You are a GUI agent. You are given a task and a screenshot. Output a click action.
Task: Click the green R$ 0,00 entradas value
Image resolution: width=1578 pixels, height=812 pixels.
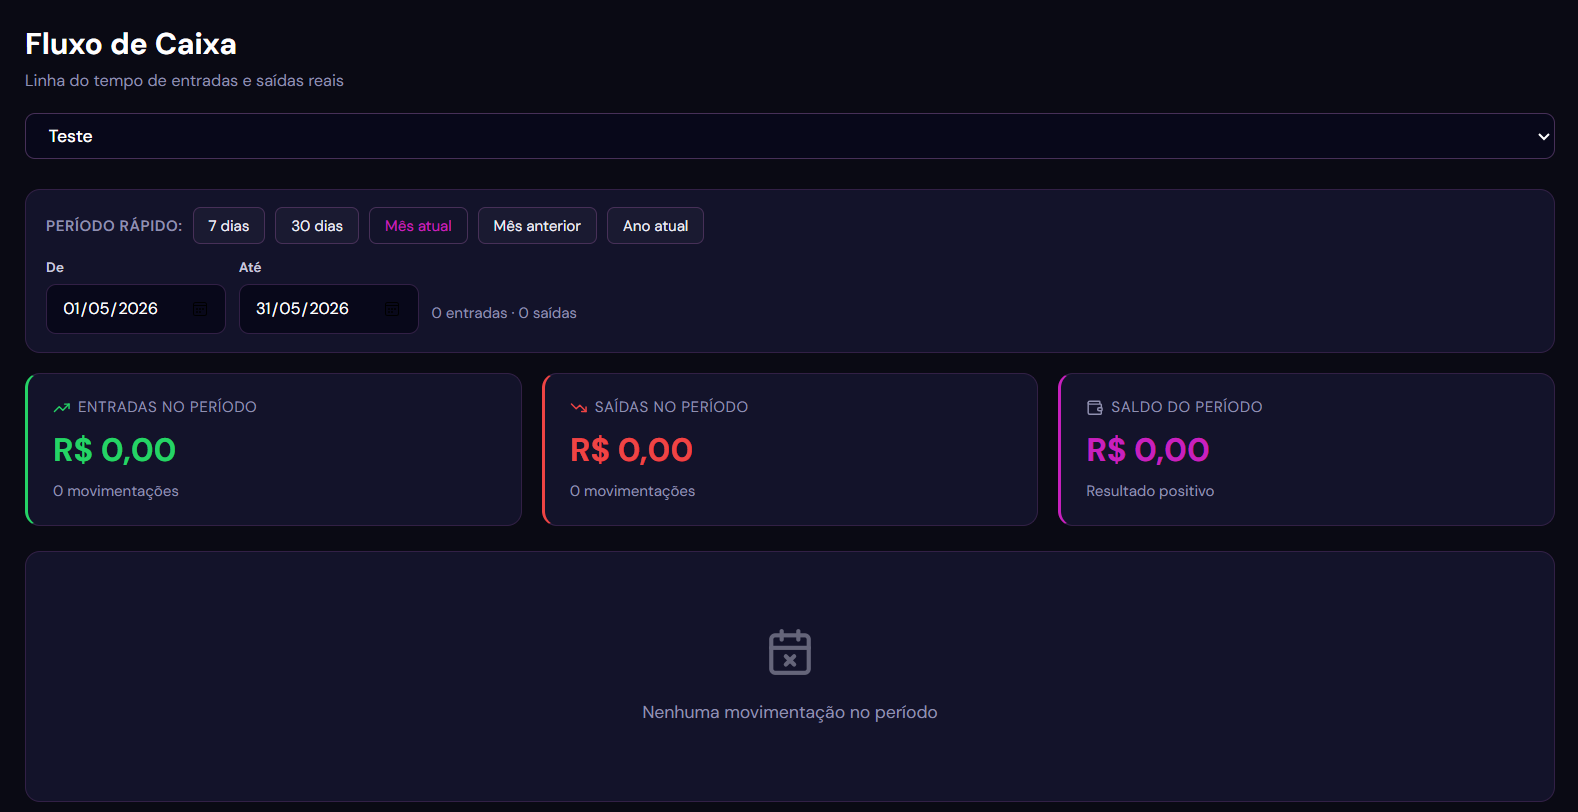[x=114, y=450]
